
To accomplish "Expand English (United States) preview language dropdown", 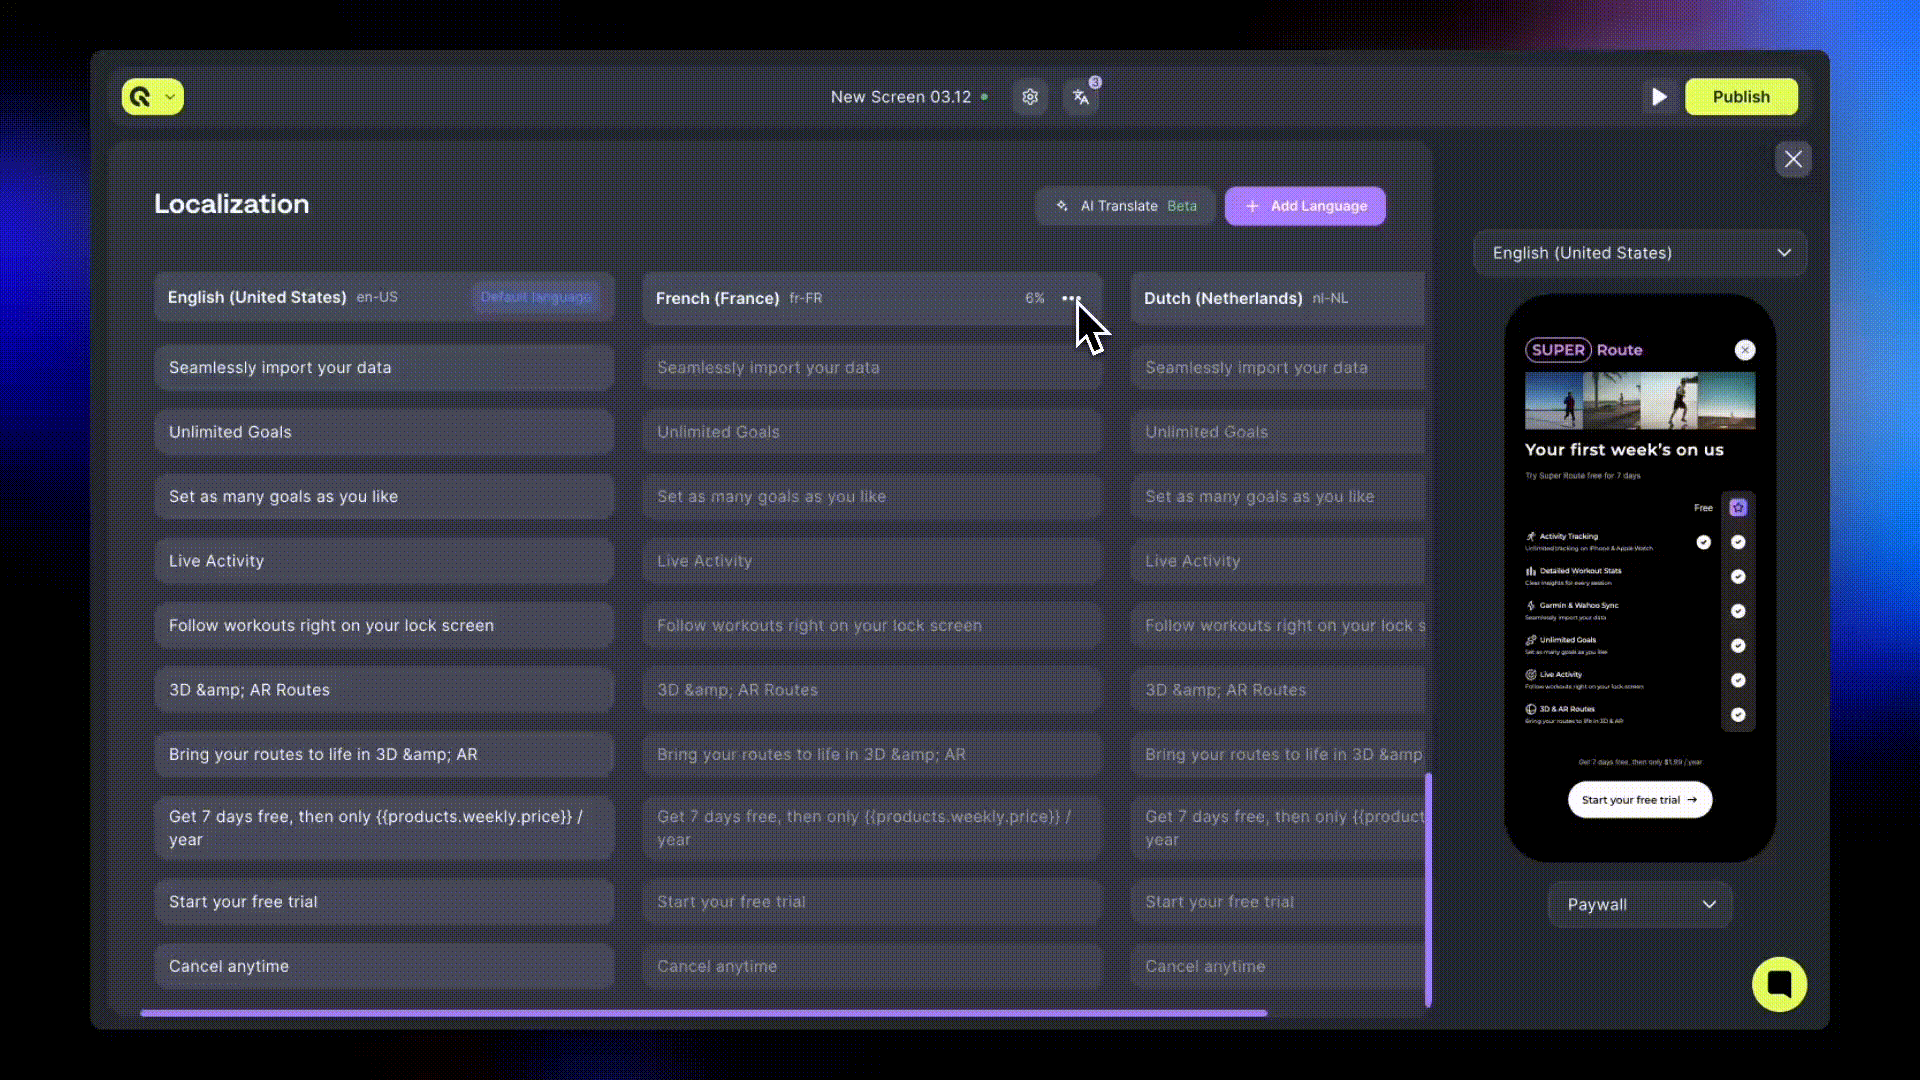I will tap(1640, 253).
